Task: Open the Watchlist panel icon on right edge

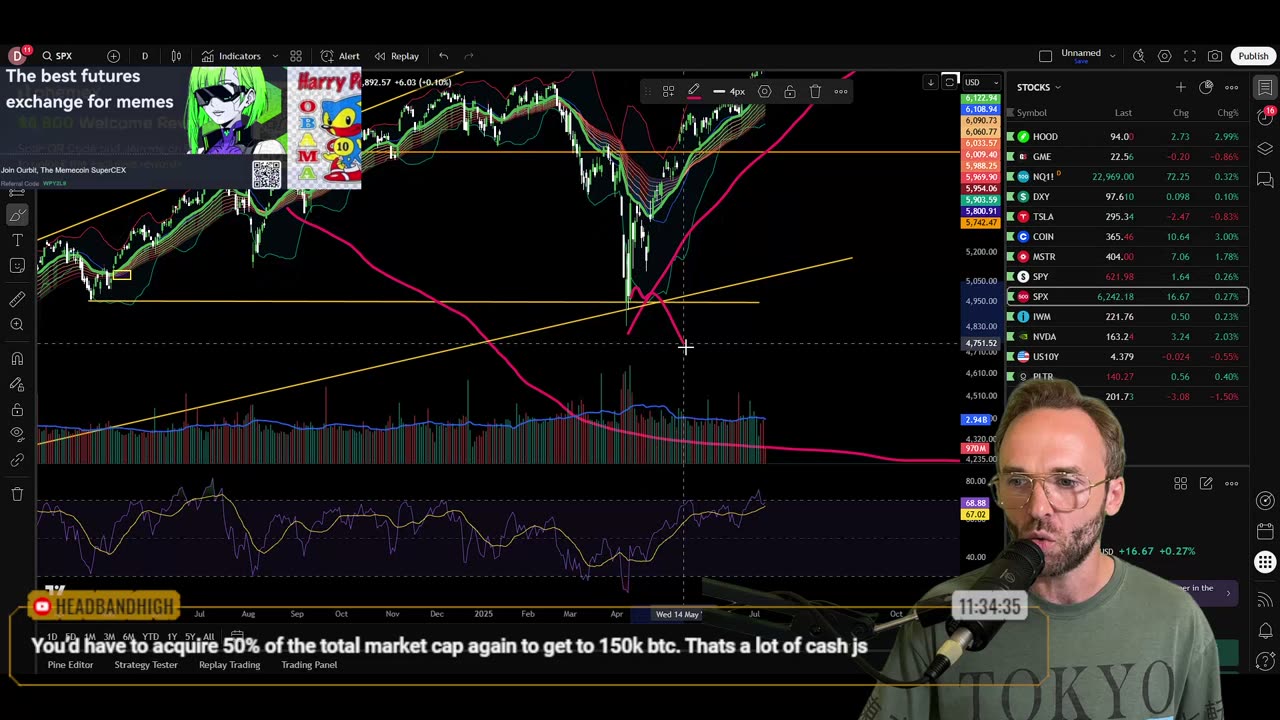Action: click(1265, 88)
